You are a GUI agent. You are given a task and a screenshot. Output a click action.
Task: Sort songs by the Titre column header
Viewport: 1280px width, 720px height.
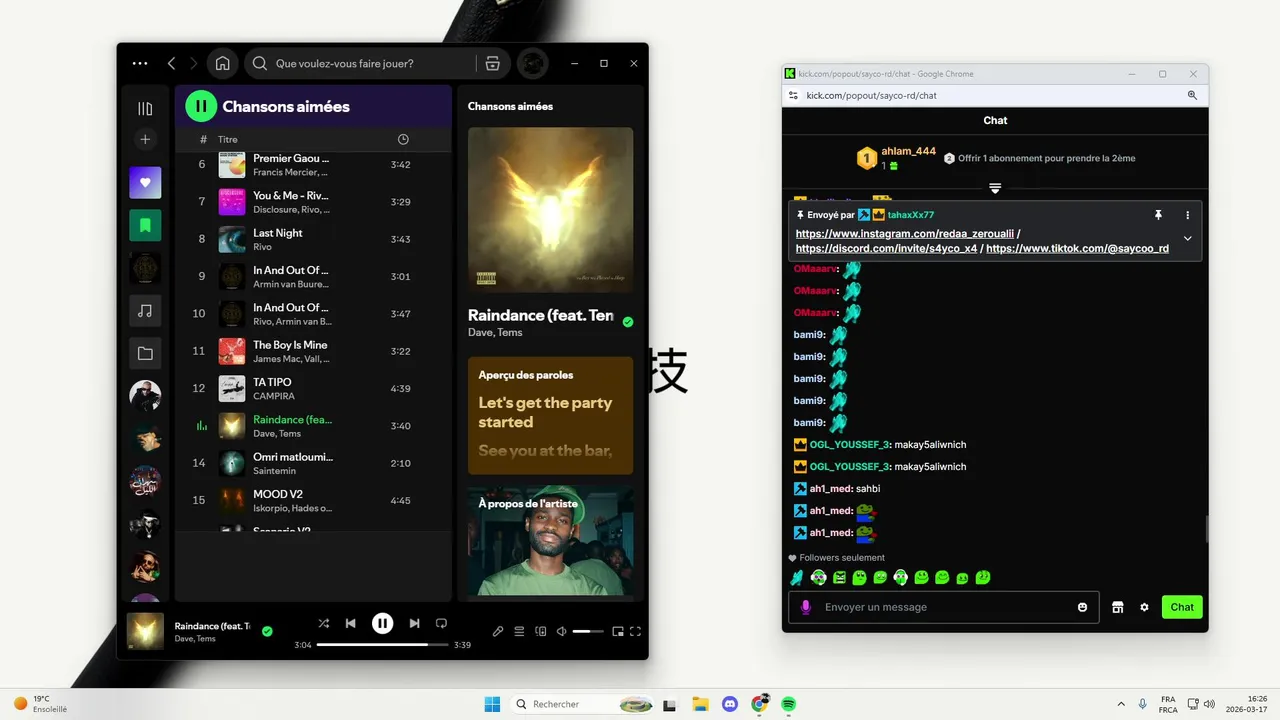coord(228,139)
